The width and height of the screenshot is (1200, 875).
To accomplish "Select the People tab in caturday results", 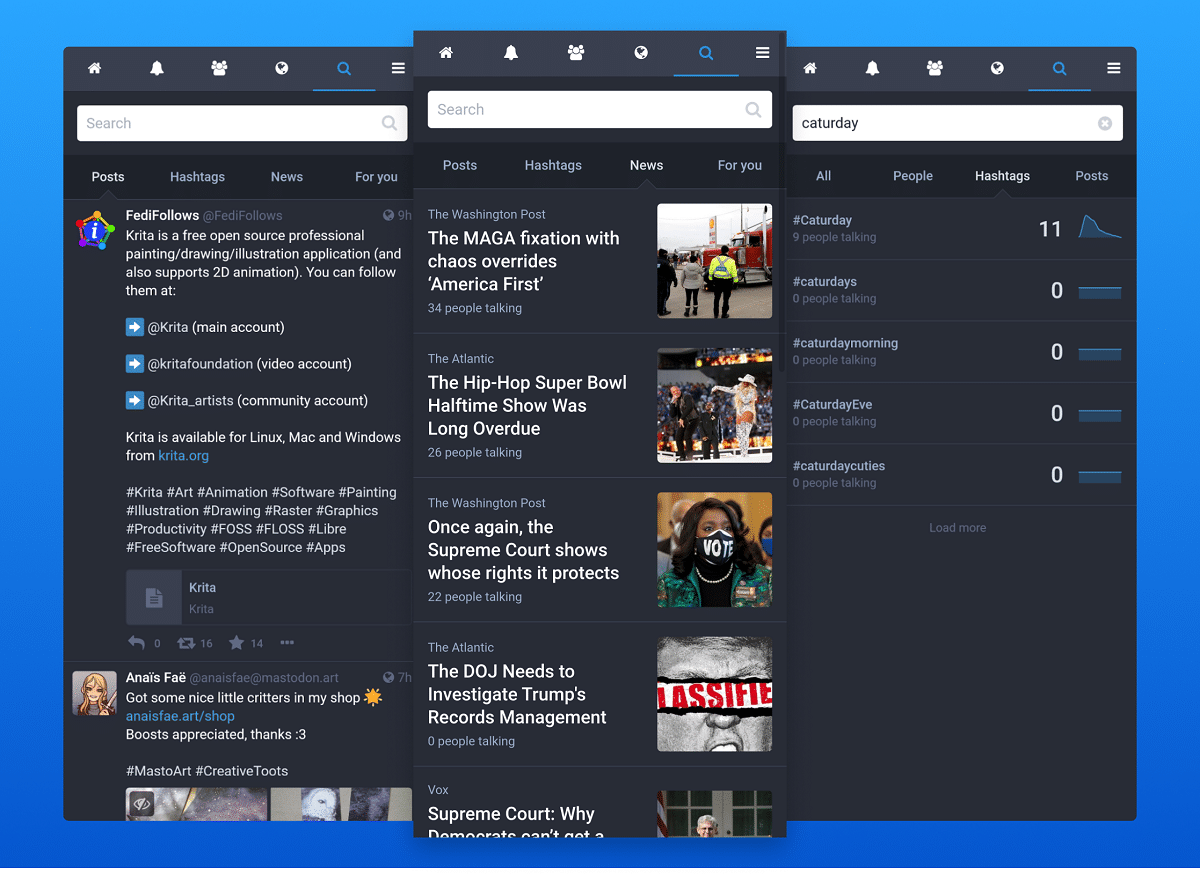I will 912,176.
